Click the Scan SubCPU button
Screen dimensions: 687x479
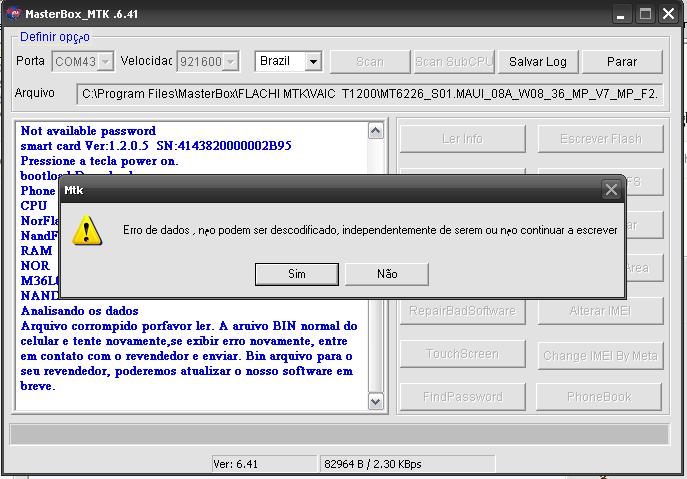pyautogui.click(x=454, y=62)
